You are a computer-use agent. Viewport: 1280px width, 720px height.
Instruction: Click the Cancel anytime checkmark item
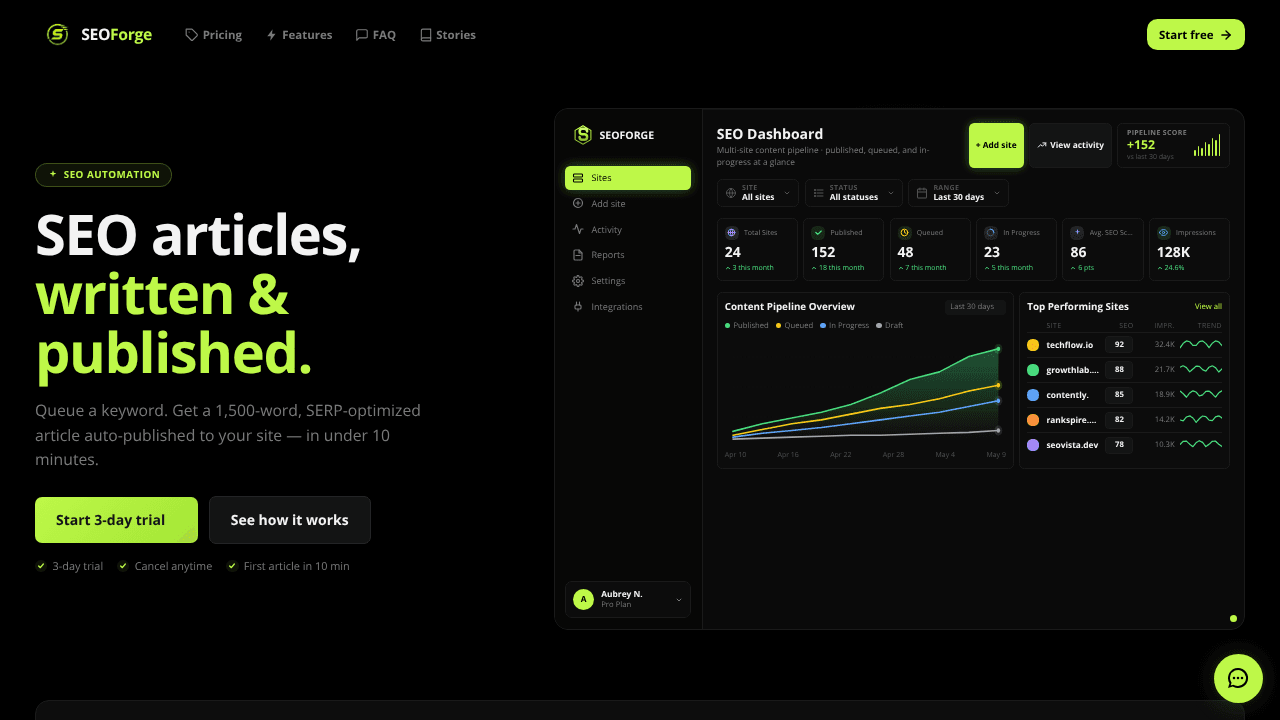pos(165,566)
